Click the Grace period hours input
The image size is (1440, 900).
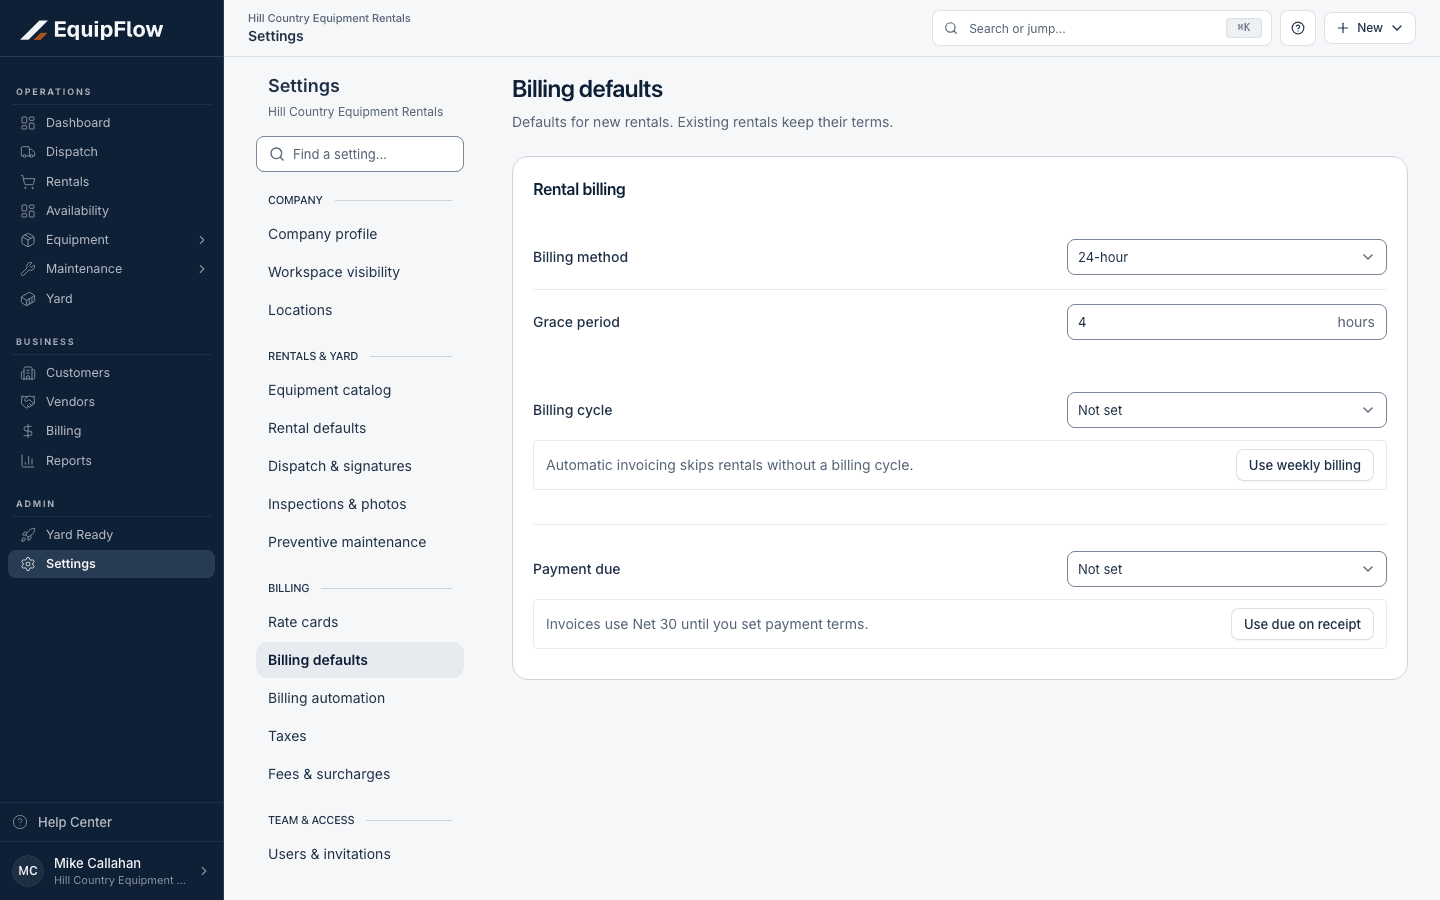(1227, 322)
